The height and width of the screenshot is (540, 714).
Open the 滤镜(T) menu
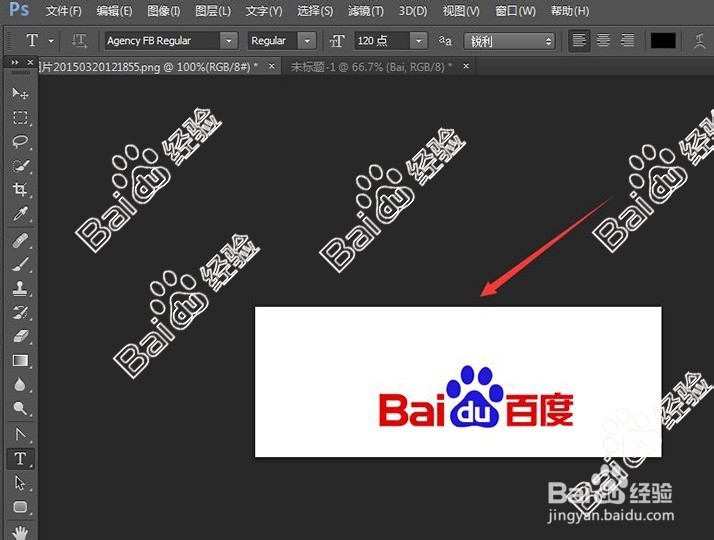click(x=366, y=10)
